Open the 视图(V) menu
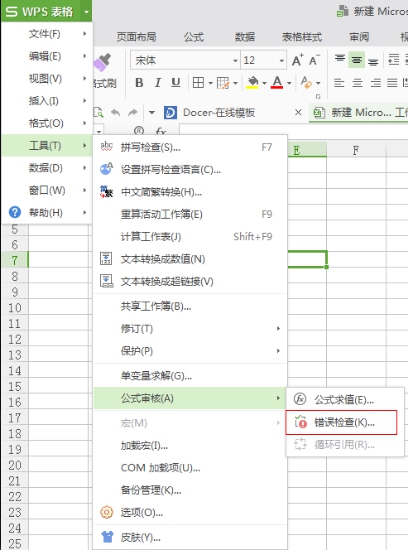 point(47,78)
